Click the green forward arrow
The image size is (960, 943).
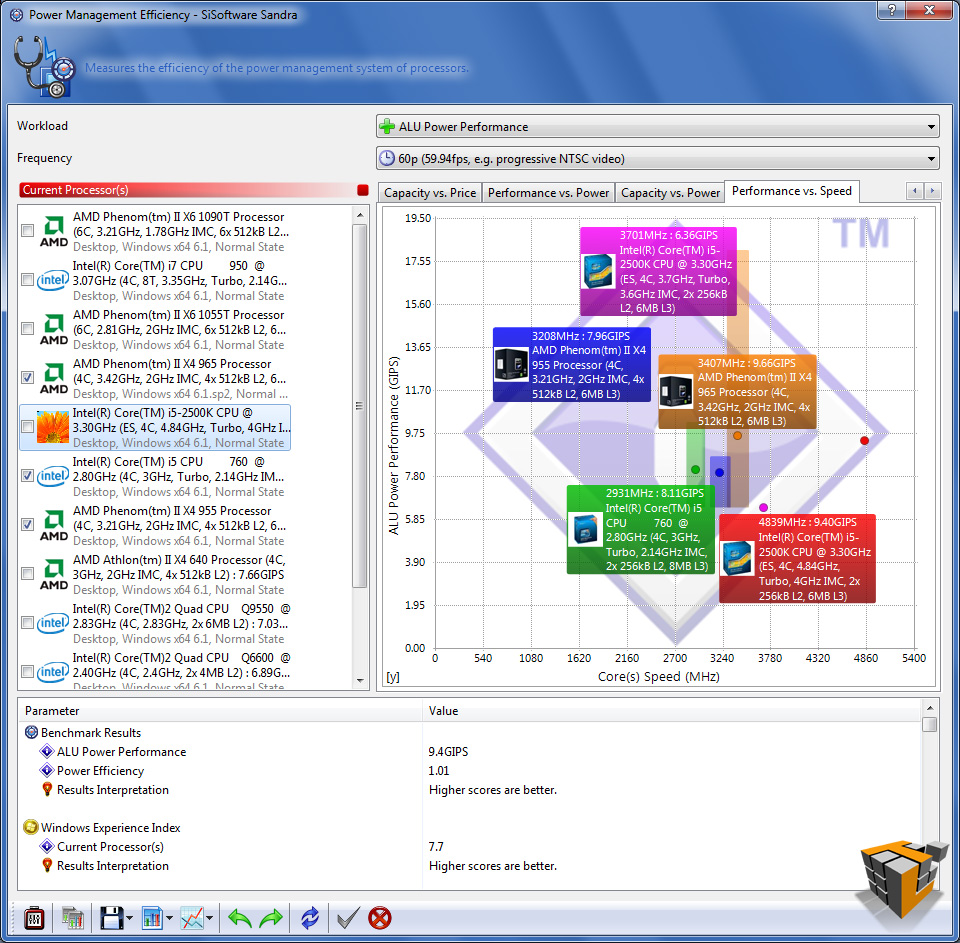tap(271, 918)
